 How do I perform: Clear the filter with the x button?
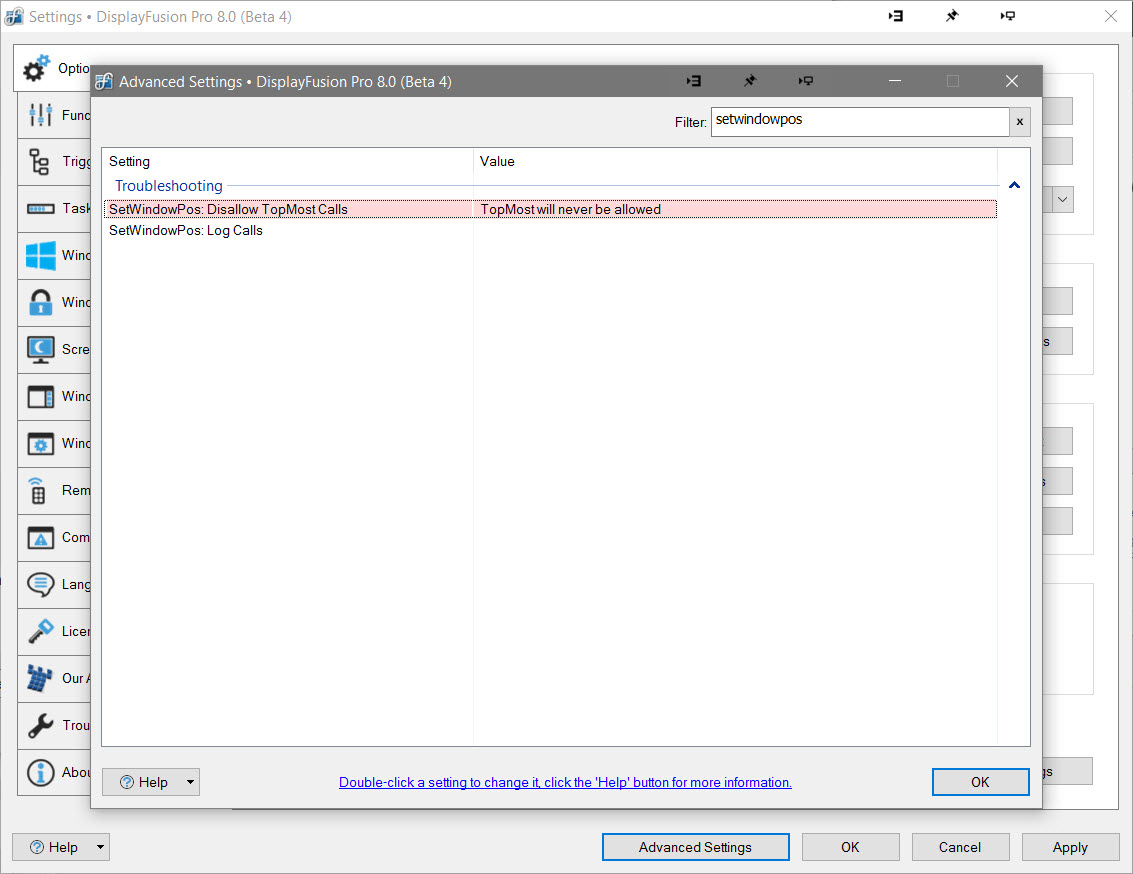pyautogui.click(x=1020, y=122)
